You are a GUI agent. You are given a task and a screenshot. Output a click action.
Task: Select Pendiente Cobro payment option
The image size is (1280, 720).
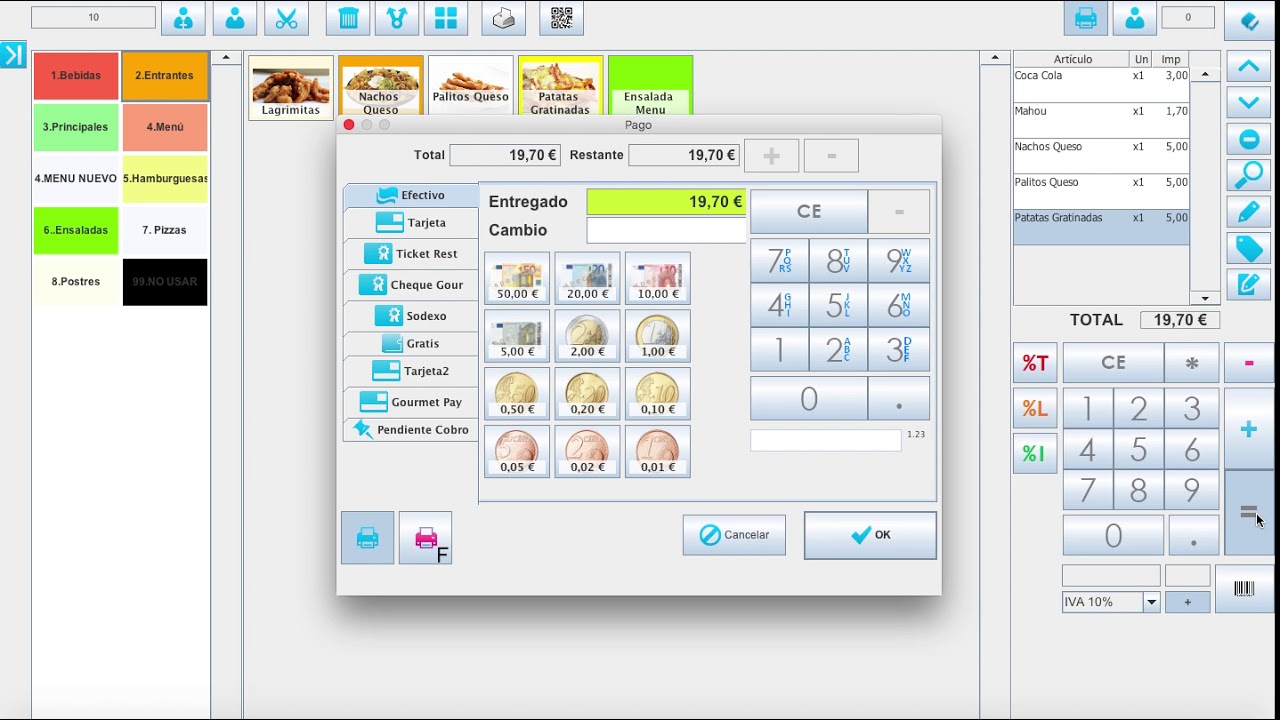[x=411, y=429]
